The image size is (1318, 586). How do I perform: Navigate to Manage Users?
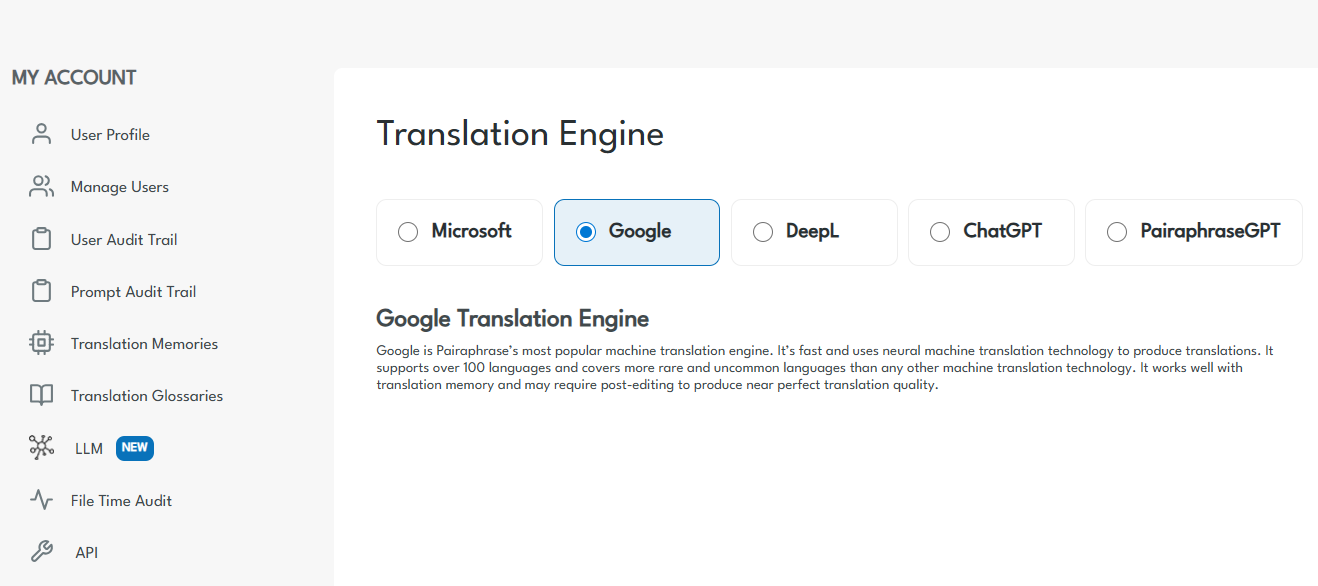coord(120,186)
